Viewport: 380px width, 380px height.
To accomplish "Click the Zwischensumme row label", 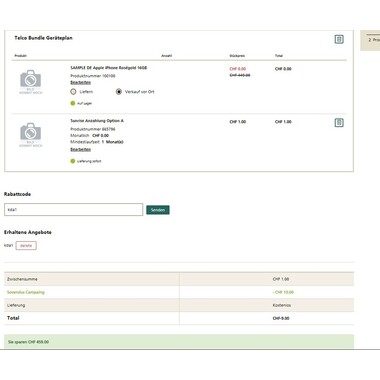I will tap(22, 279).
